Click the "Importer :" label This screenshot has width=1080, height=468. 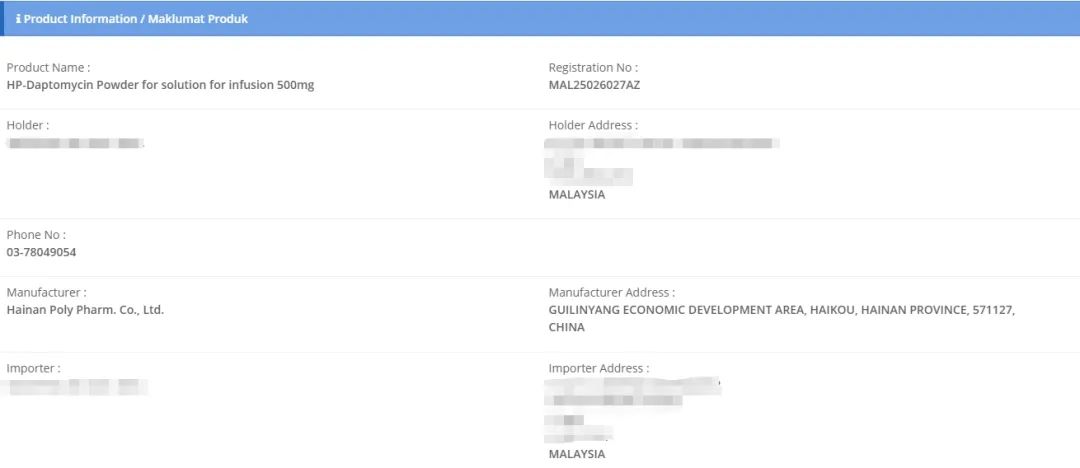coord(33,369)
